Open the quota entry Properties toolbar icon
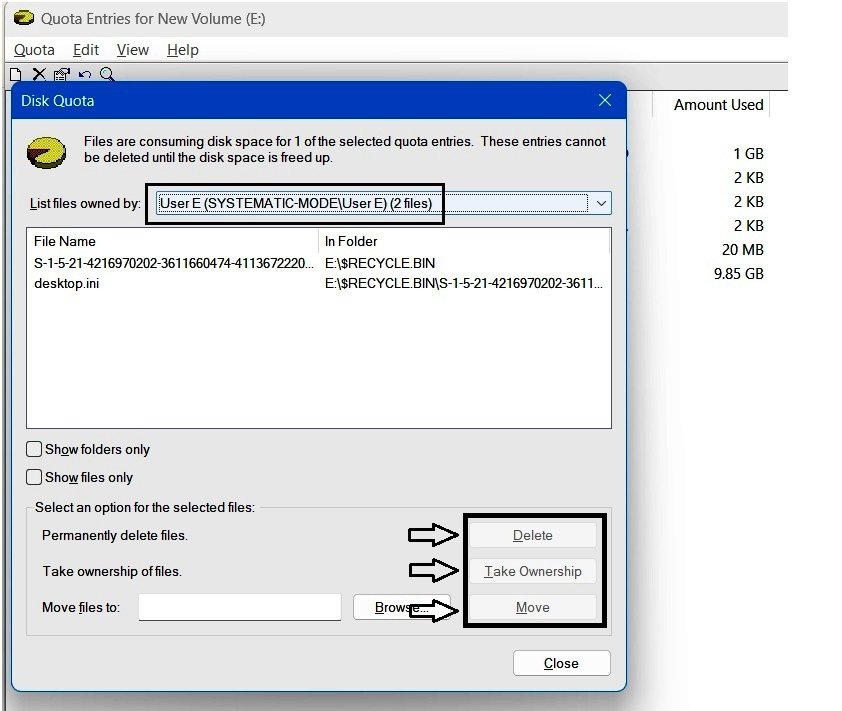The height and width of the screenshot is (711, 842). pos(62,74)
